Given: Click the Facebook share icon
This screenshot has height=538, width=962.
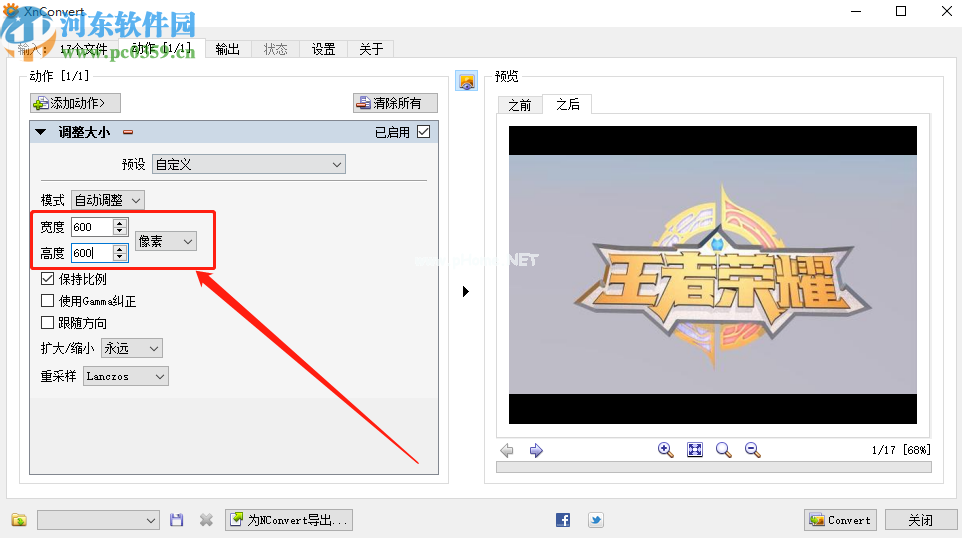Looking at the screenshot, I should [563, 520].
